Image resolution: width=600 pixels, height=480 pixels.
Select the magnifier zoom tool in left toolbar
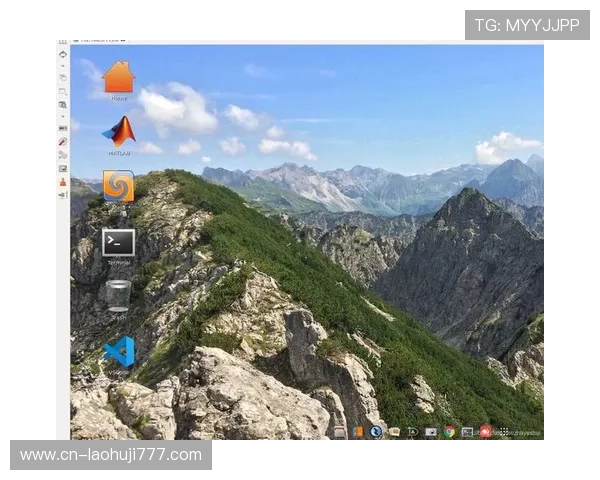63,104
